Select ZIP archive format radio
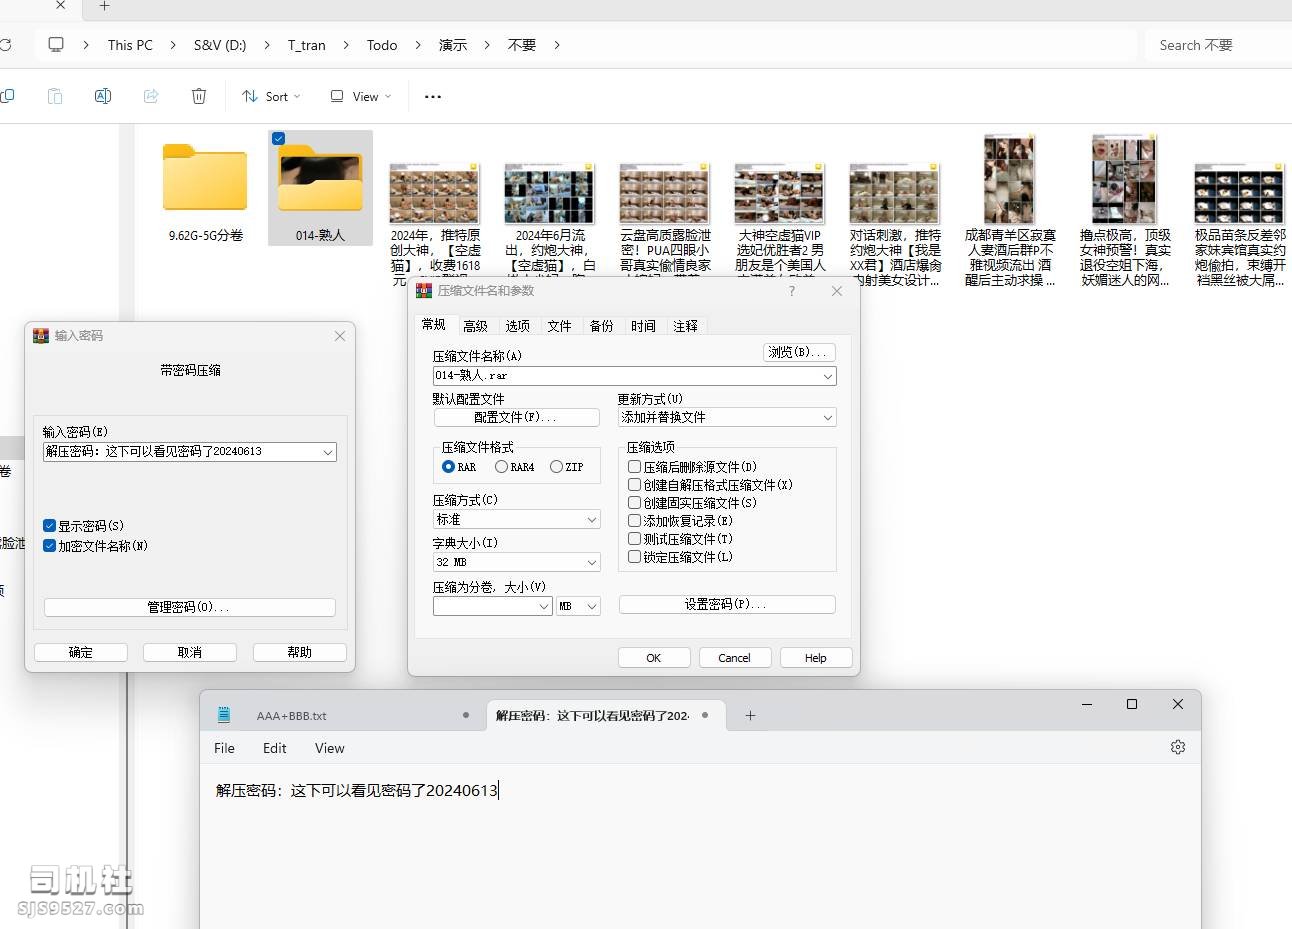The width and height of the screenshot is (1292, 929). pyautogui.click(x=556, y=467)
